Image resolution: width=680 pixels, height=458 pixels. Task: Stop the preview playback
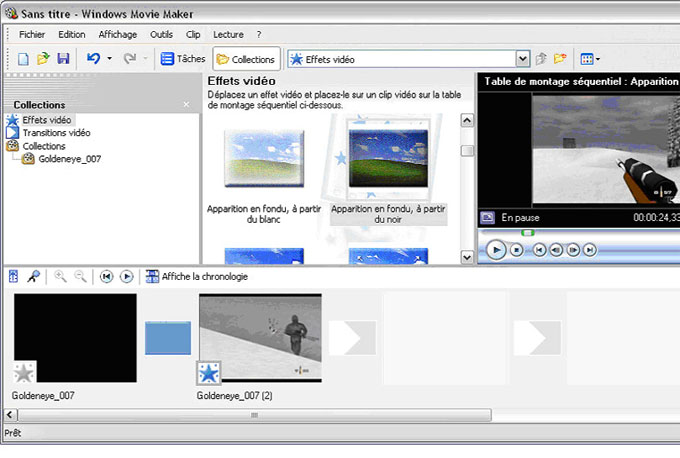516,250
